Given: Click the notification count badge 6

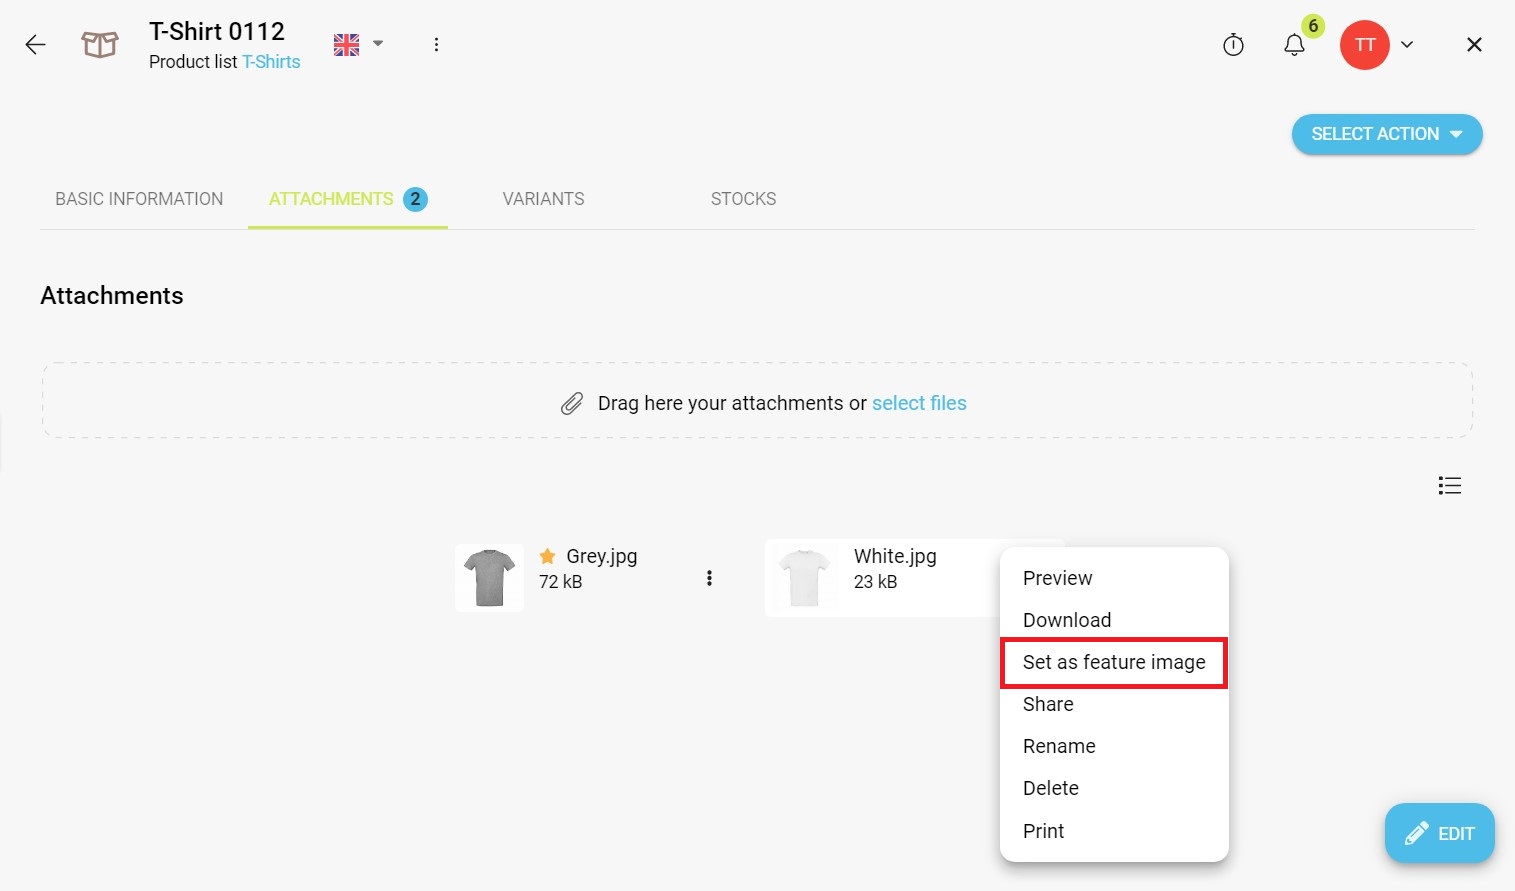Looking at the screenshot, I should [1313, 26].
